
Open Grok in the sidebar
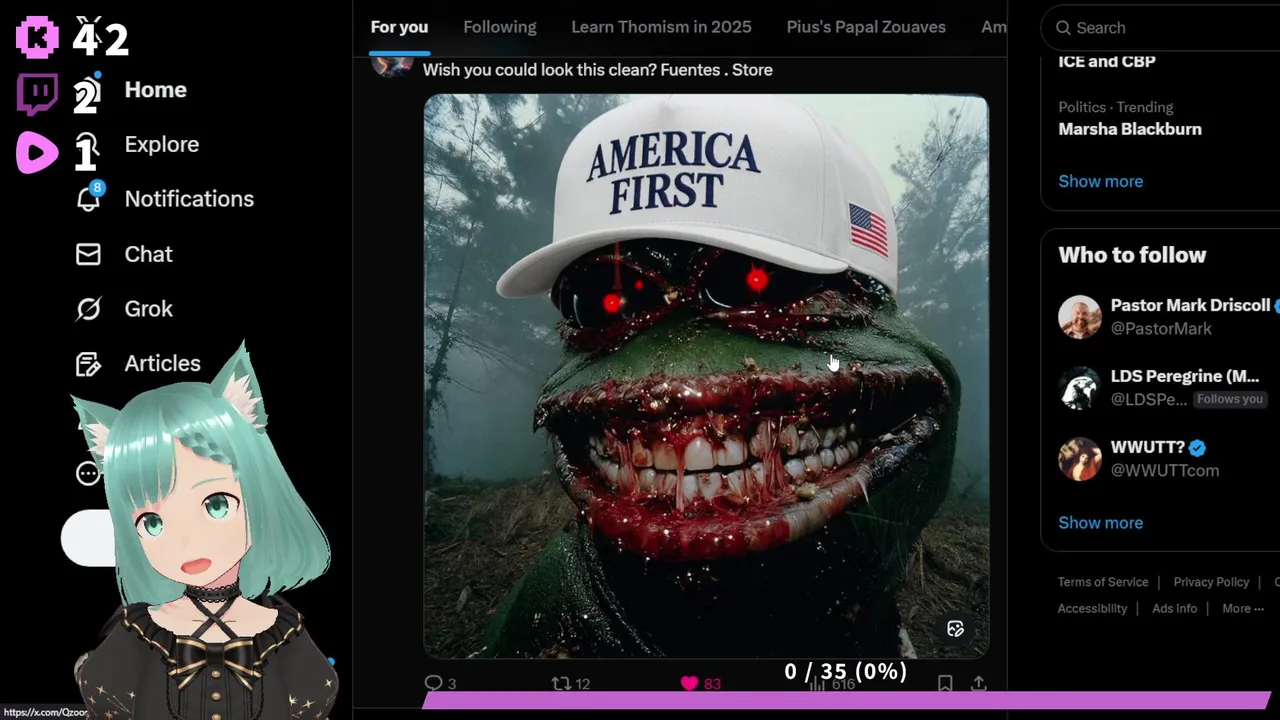tap(148, 309)
